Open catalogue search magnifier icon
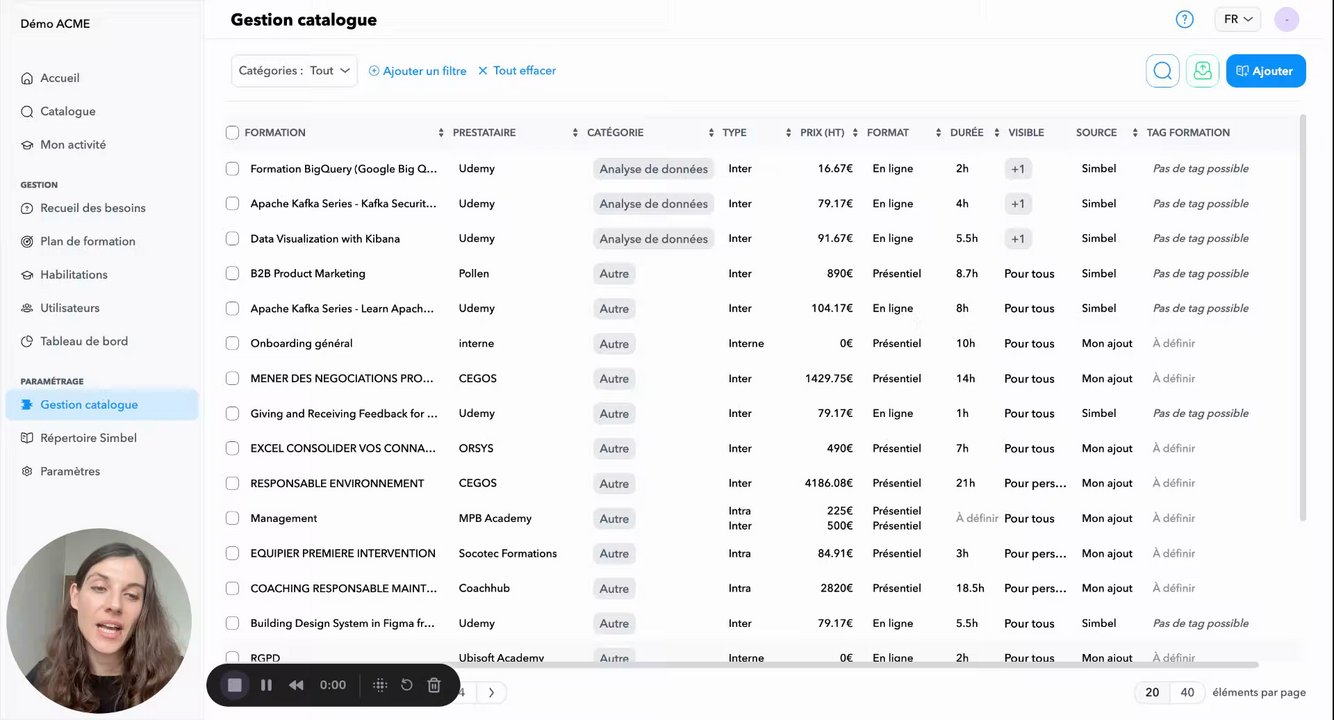The height and width of the screenshot is (720, 1334). [x=1162, y=71]
